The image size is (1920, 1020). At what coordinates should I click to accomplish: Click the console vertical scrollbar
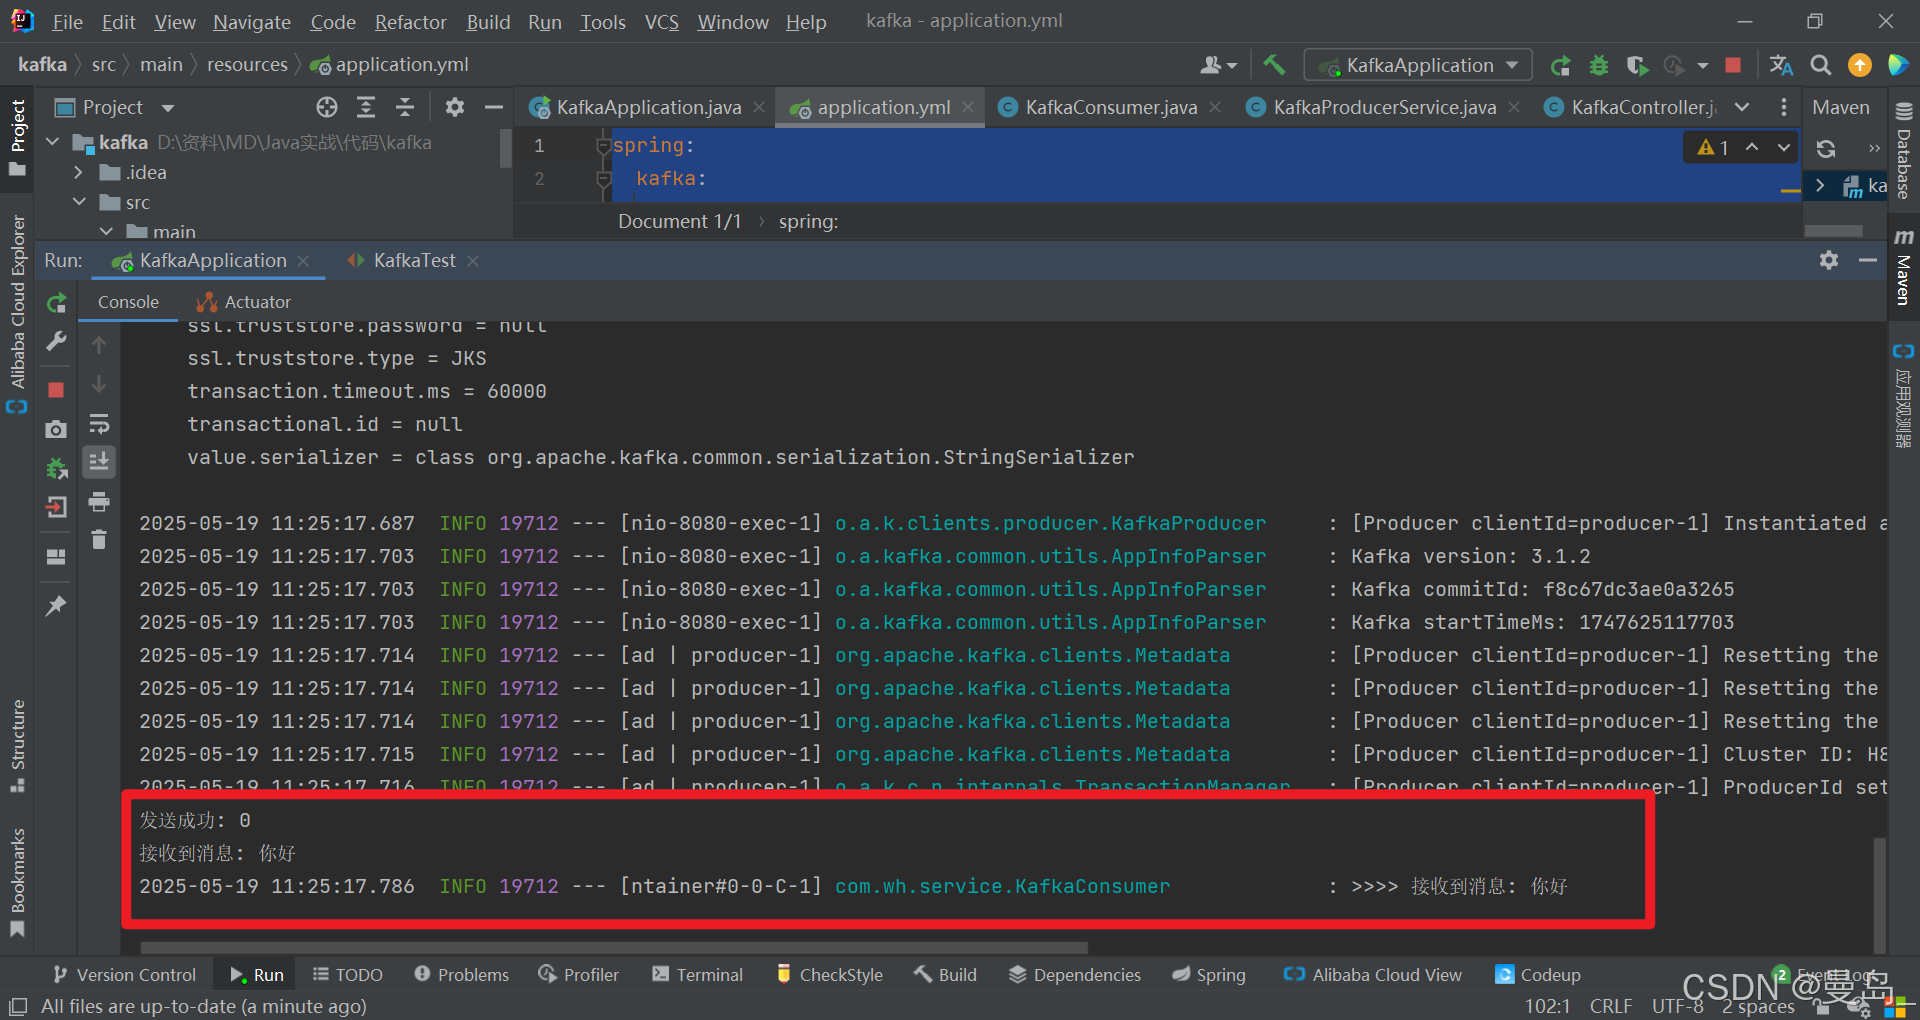pyautogui.click(x=1879, y=894)
